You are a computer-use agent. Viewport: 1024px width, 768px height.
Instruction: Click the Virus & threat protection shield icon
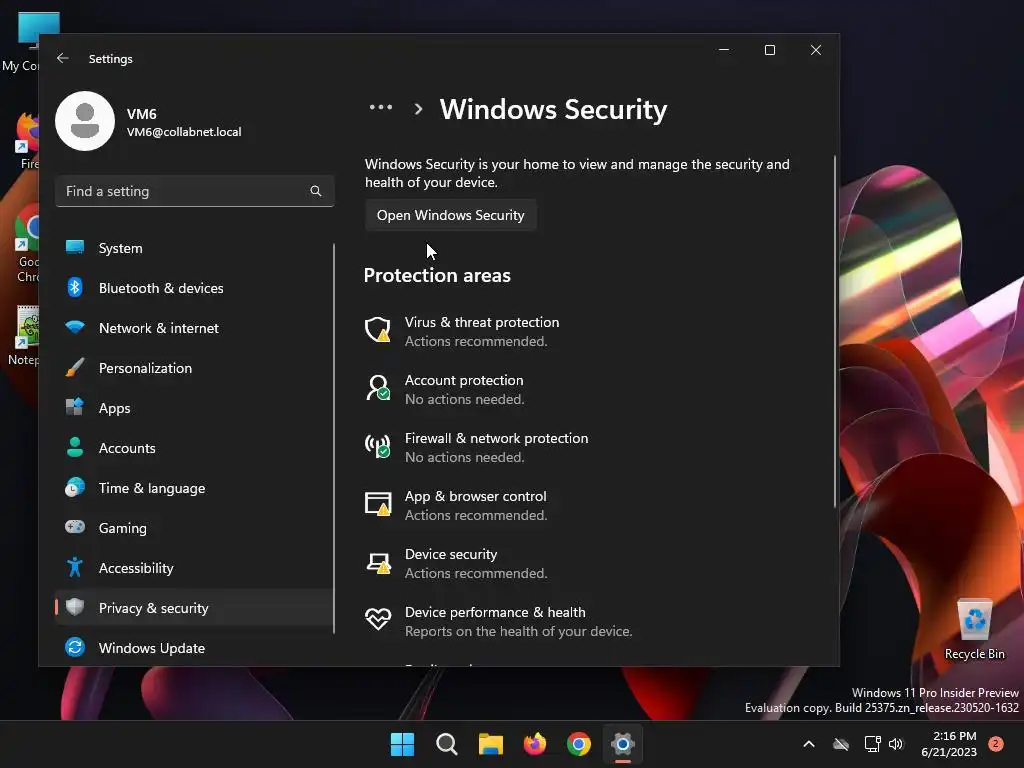[377, 330]
